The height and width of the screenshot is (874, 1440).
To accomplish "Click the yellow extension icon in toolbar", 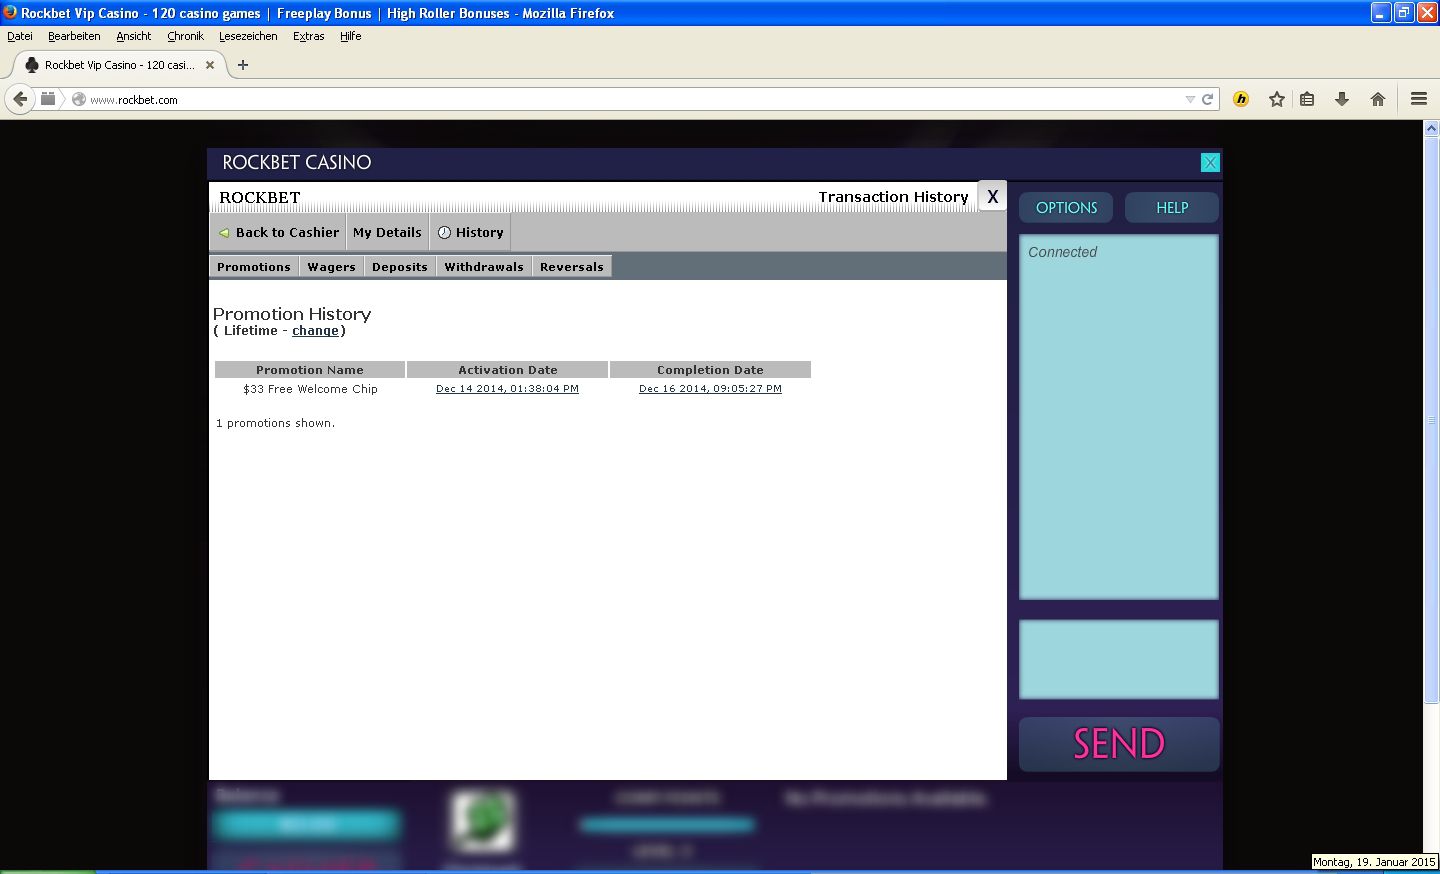I will click(1241, 99).
